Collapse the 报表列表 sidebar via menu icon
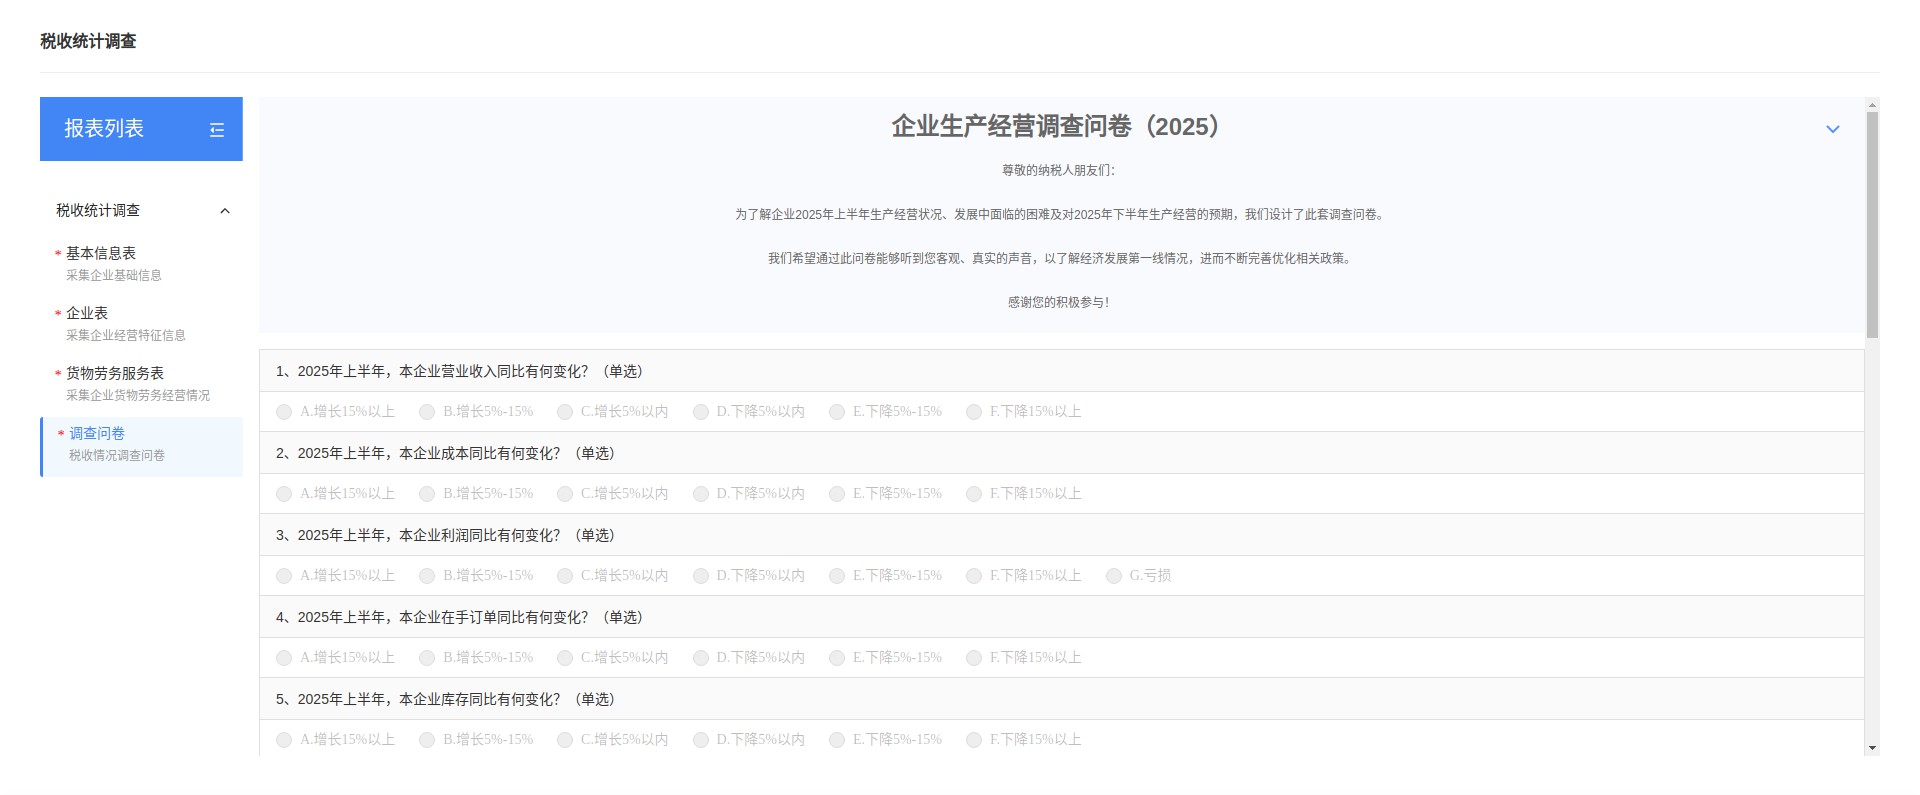The height and width of the screenshot is (795, 1920). 217,130
